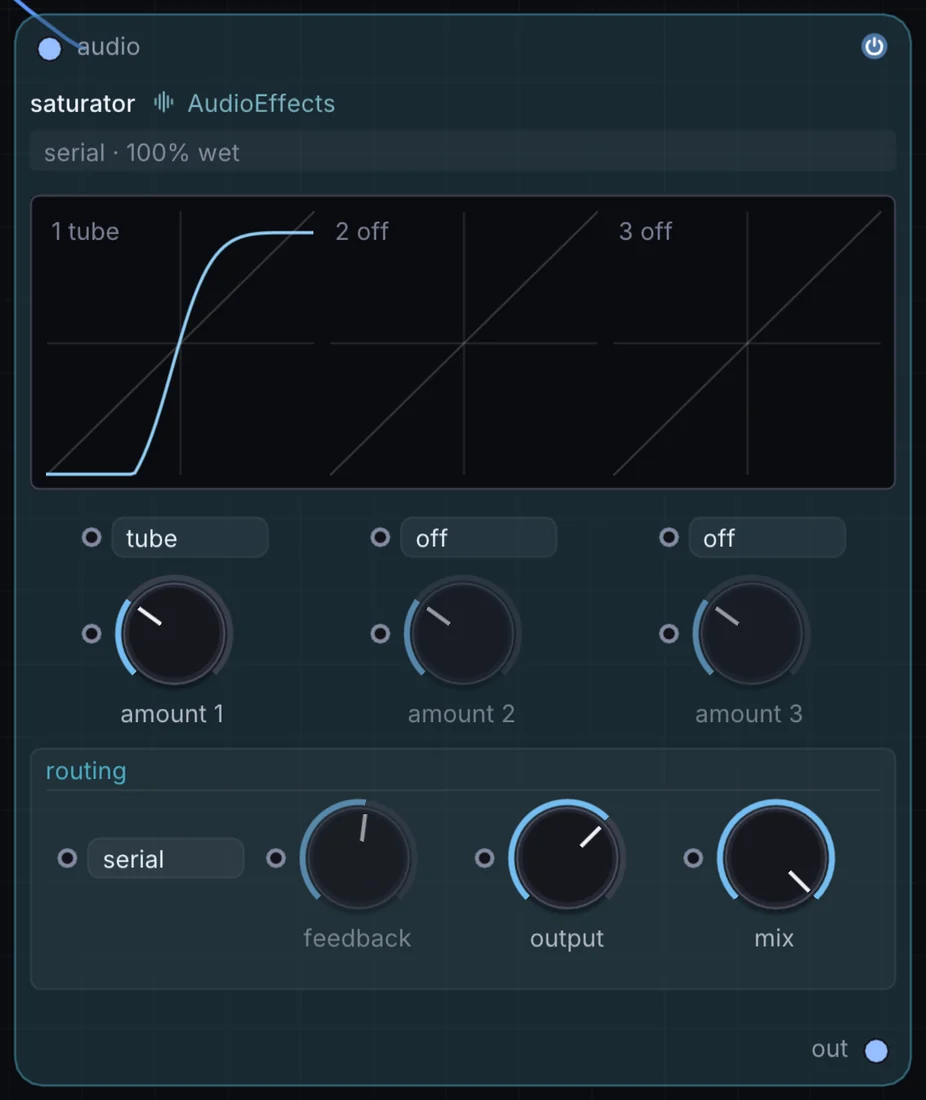Click the feedback label
This screenshot has height=1100, width=926.
pyautogui.click(x=357, y=938)
